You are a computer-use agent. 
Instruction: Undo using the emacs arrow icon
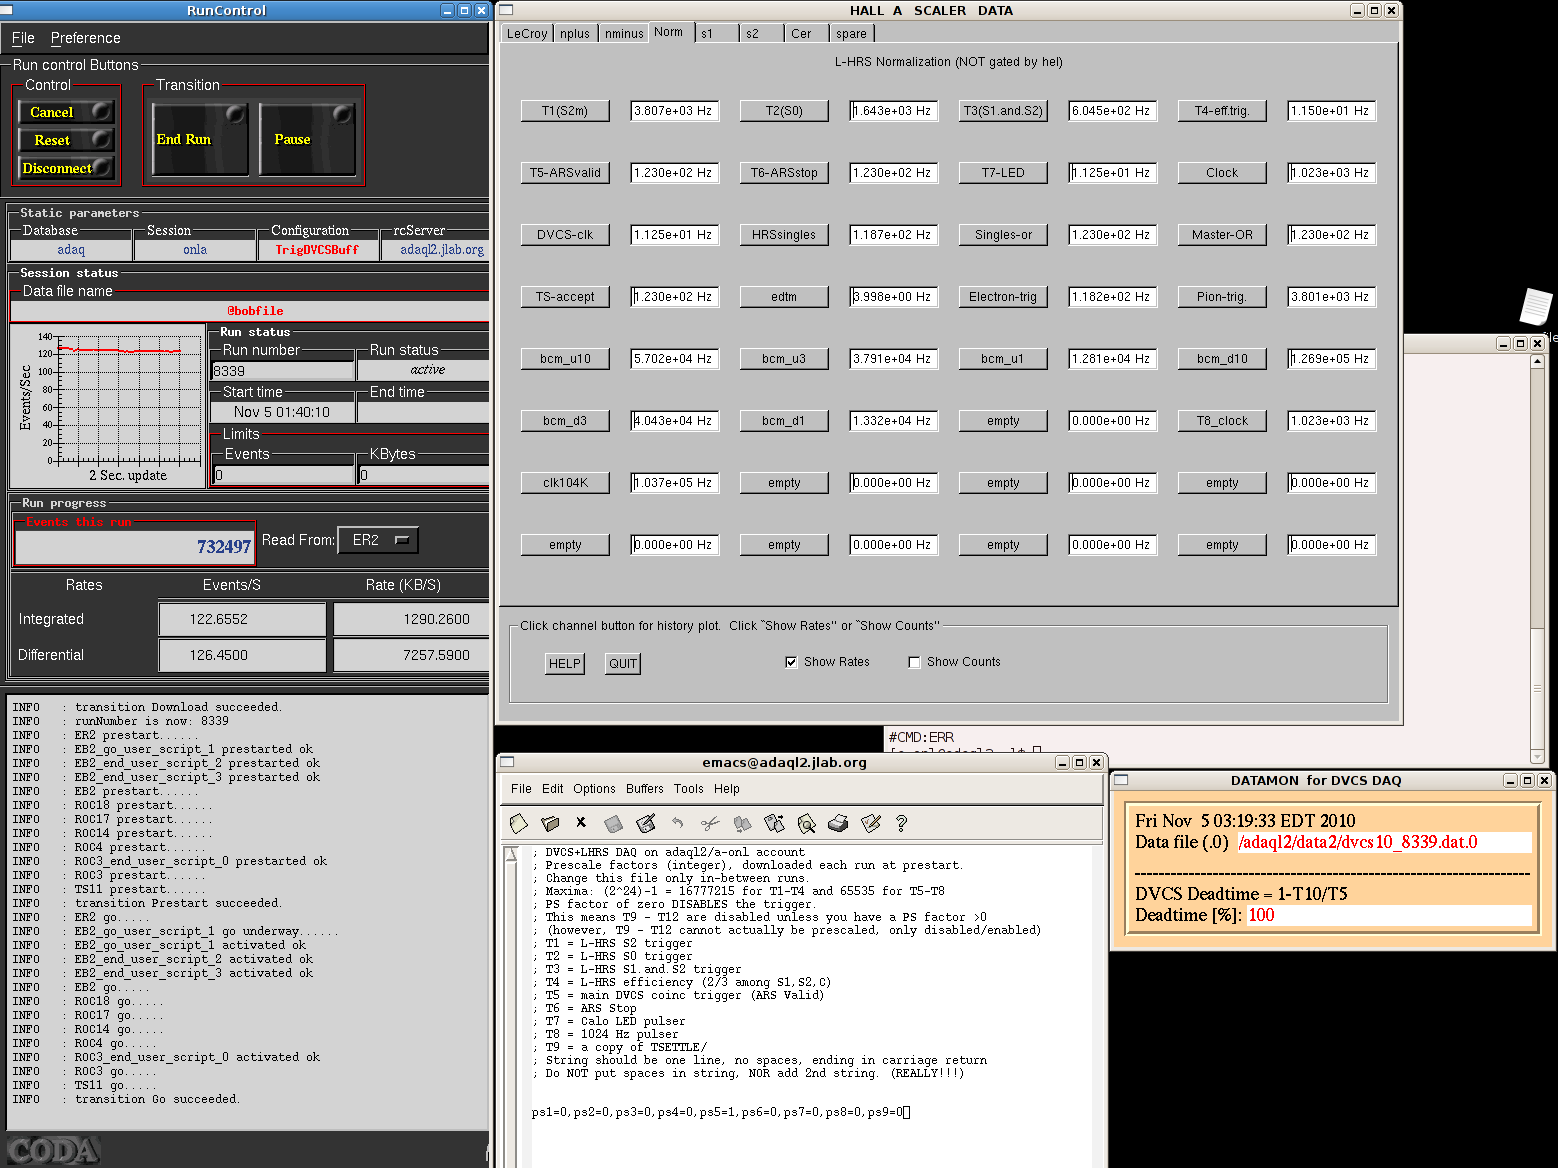click(x=678, y=823)
